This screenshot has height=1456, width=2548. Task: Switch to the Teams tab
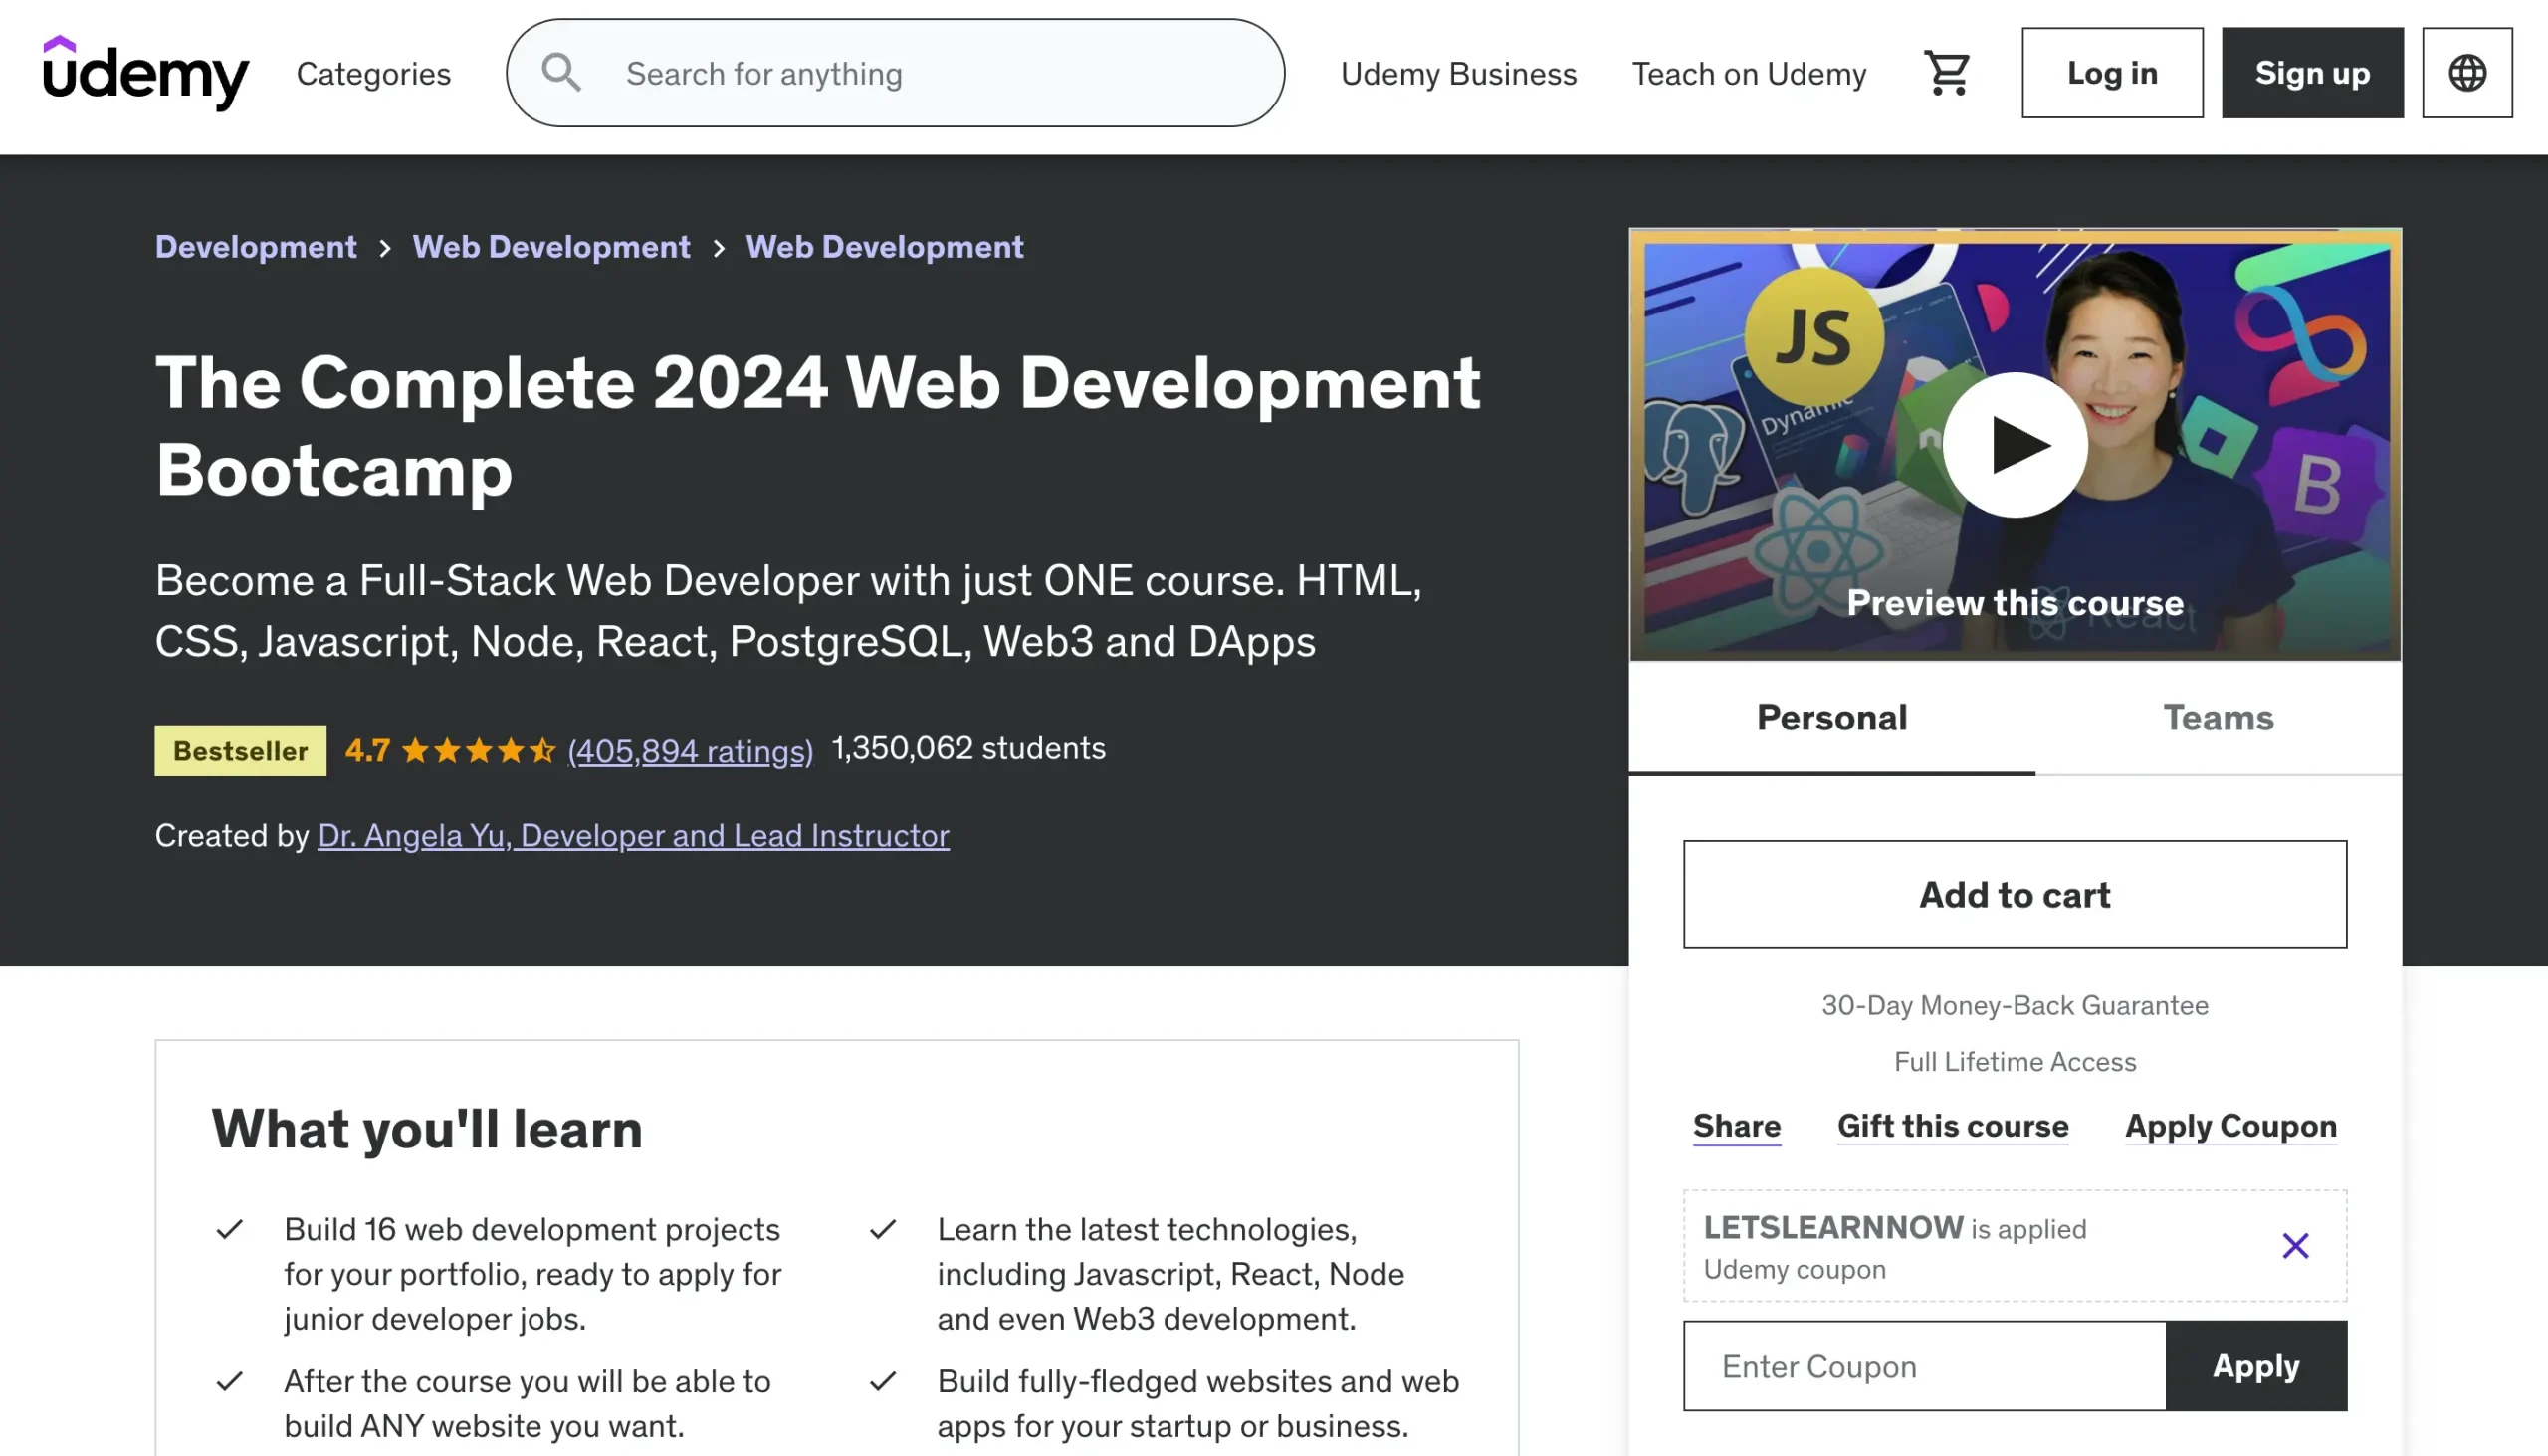click(x=2217, y=718)
